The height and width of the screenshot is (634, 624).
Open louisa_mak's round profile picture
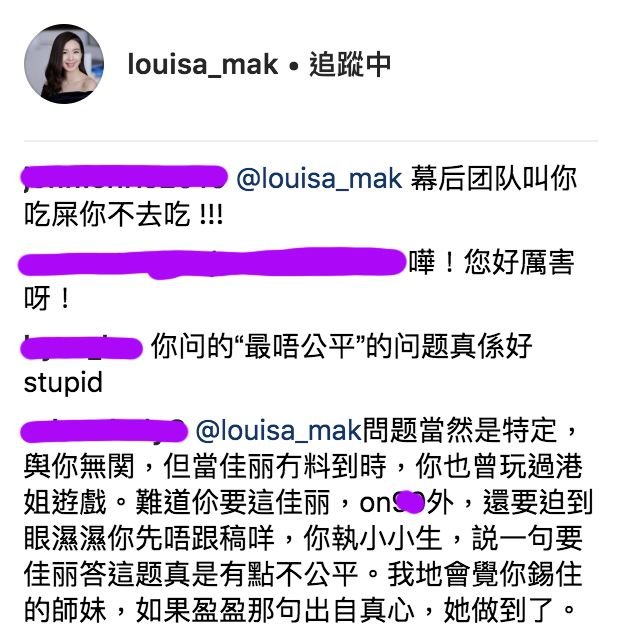click(x=64, y=63)
